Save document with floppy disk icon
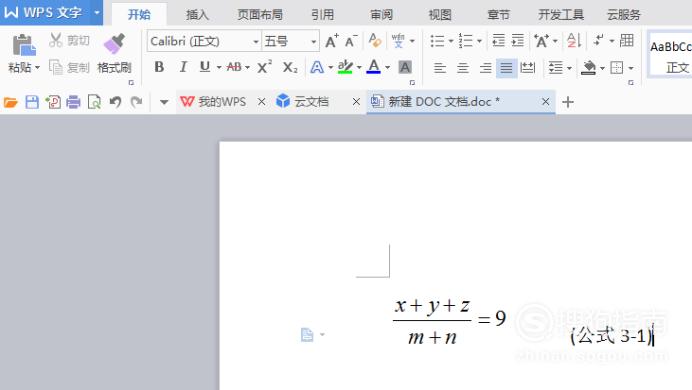The width and height of the screenshot is (692, 390). point(32,102)
